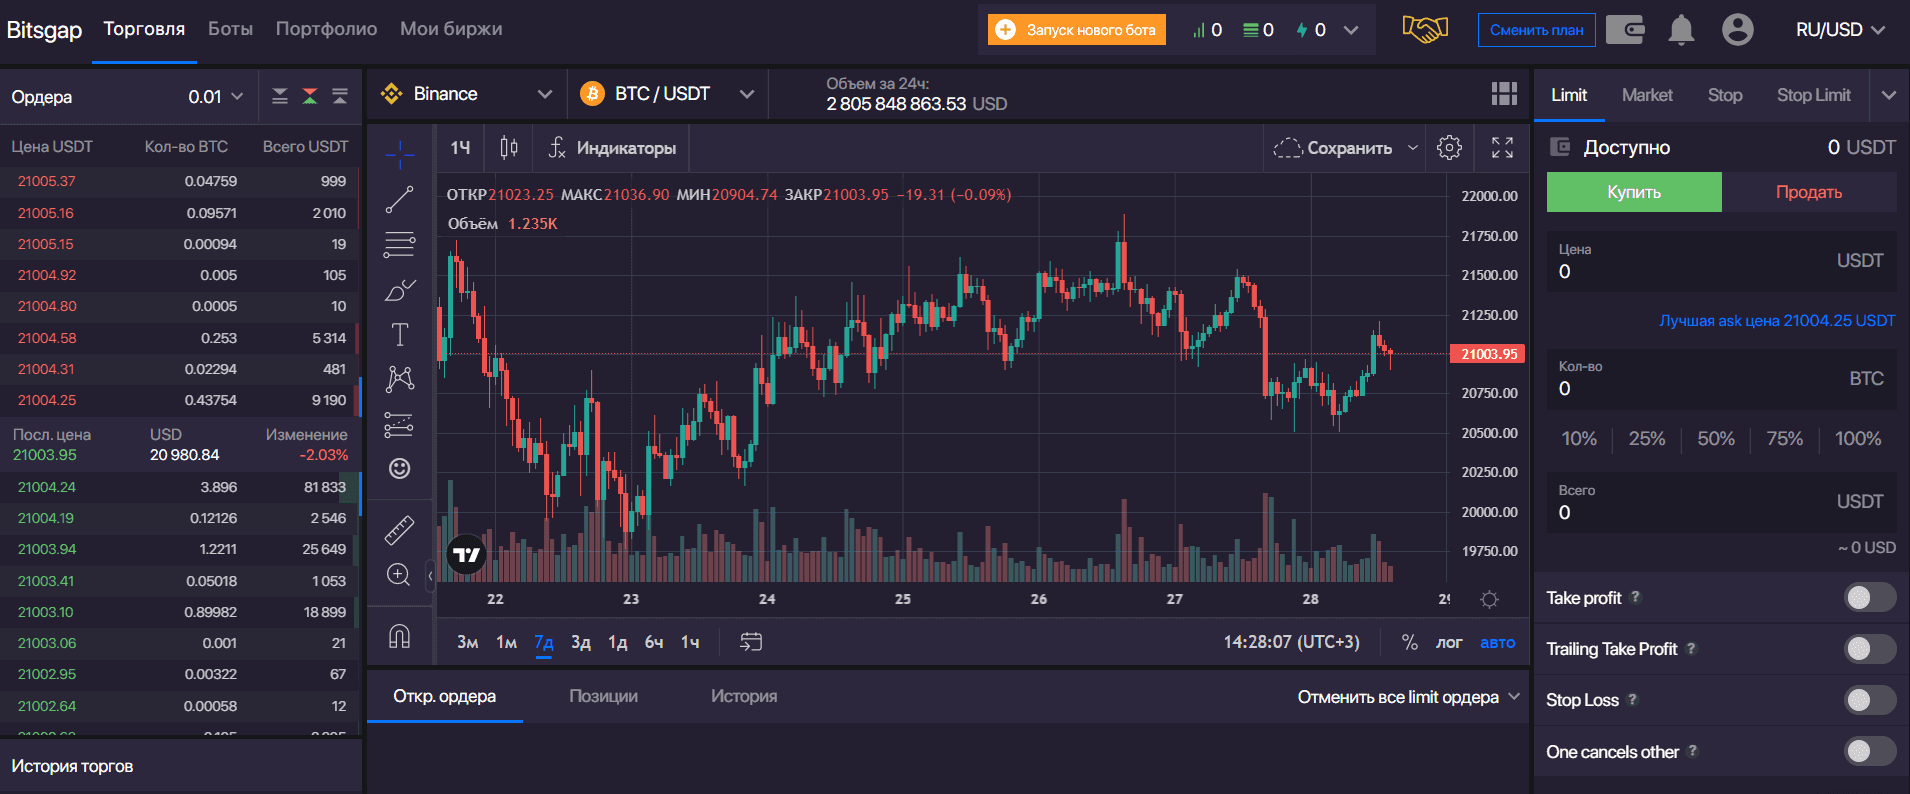Select the text annotation tool
This screenshot has height=794, width=1910.
399,335
